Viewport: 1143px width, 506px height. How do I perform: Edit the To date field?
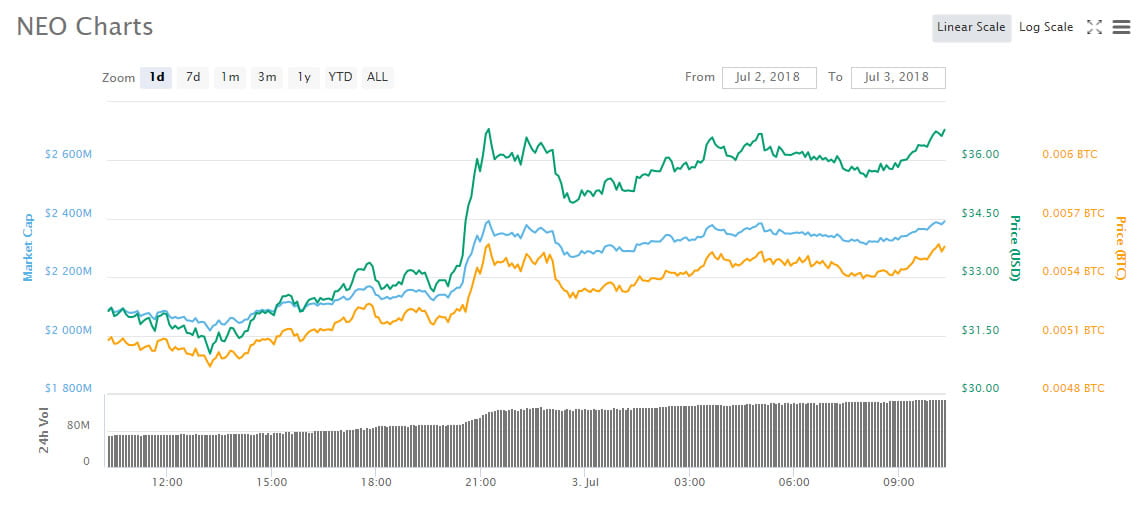[x=898, y=77]
